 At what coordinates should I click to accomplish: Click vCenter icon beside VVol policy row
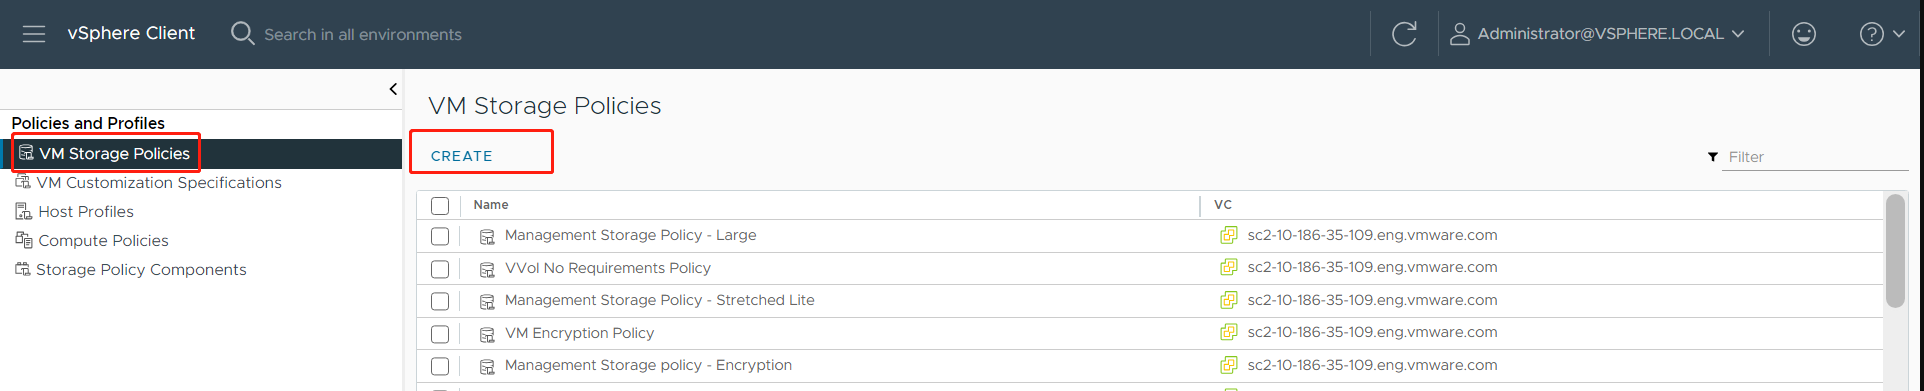pos(1228,268)
